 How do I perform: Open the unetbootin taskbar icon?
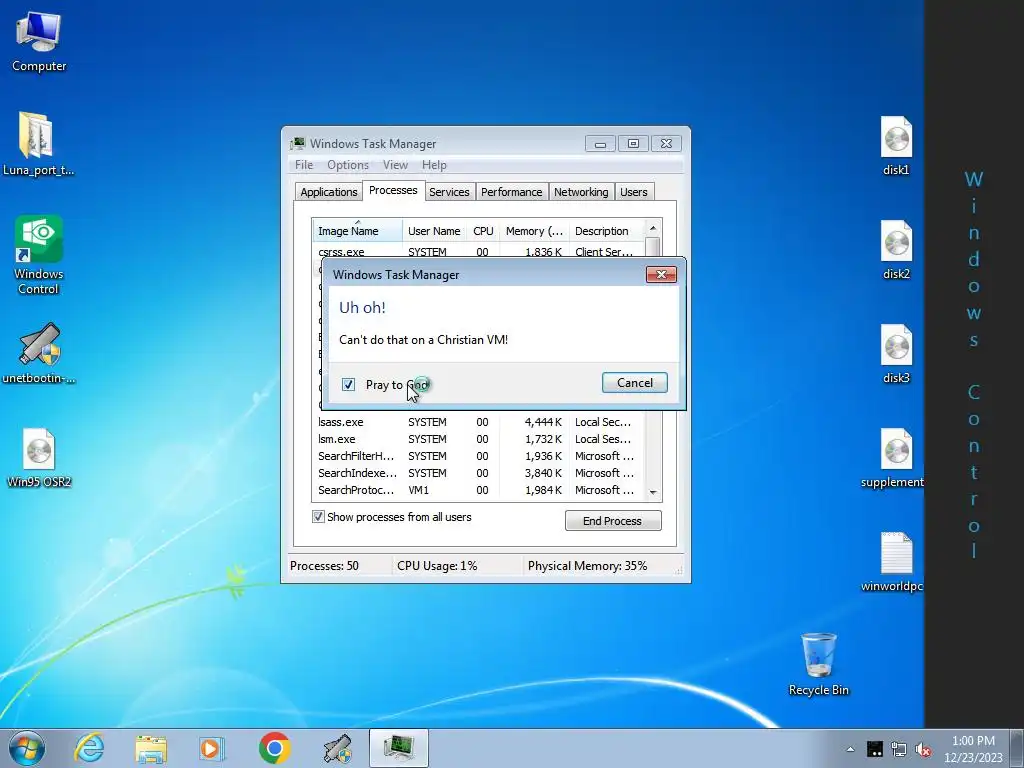[x=337, y=748]
